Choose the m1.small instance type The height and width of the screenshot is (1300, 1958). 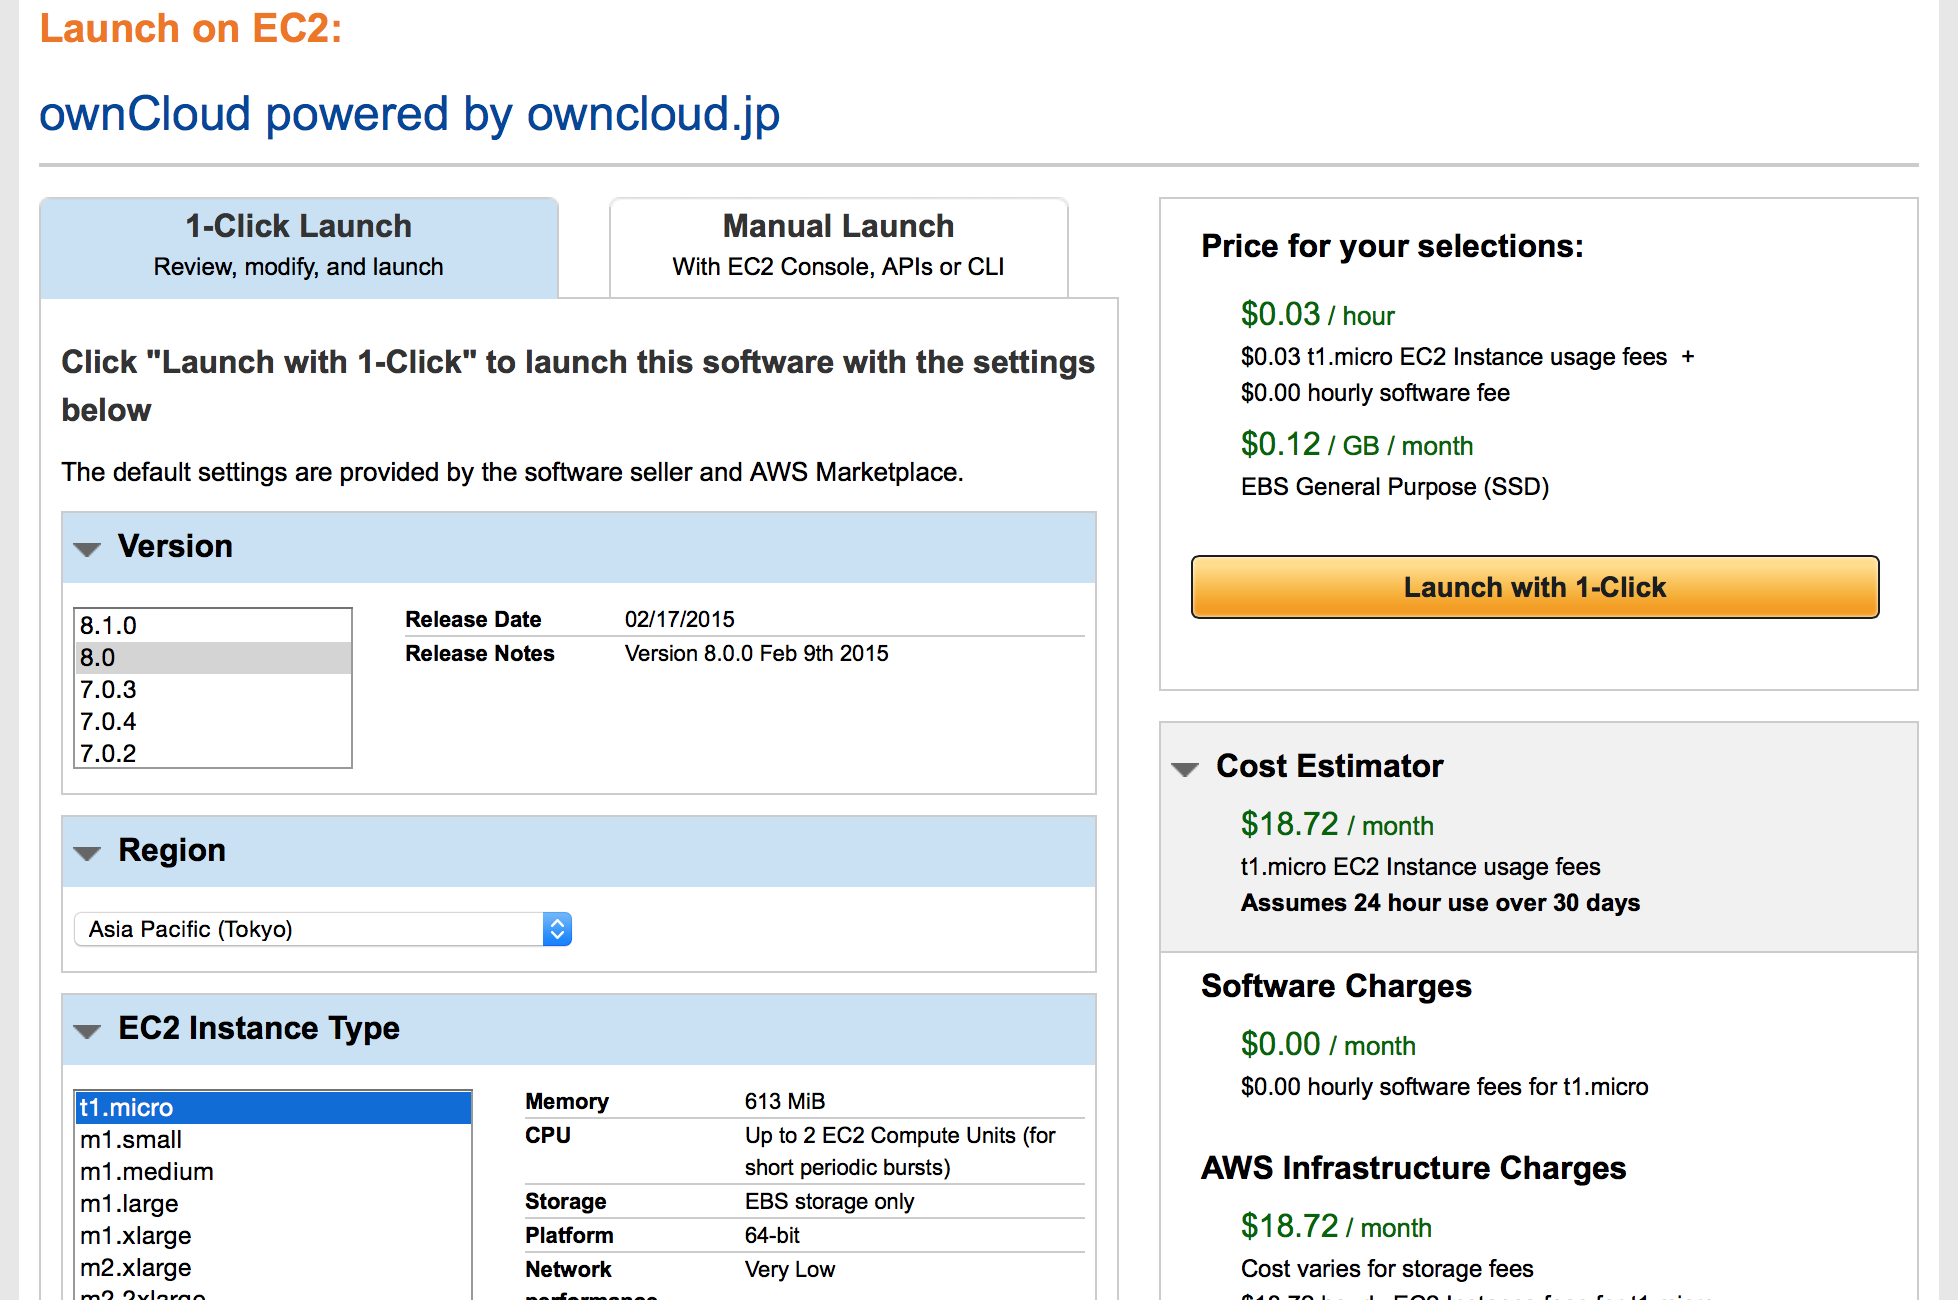click(x=130, y=1139)
